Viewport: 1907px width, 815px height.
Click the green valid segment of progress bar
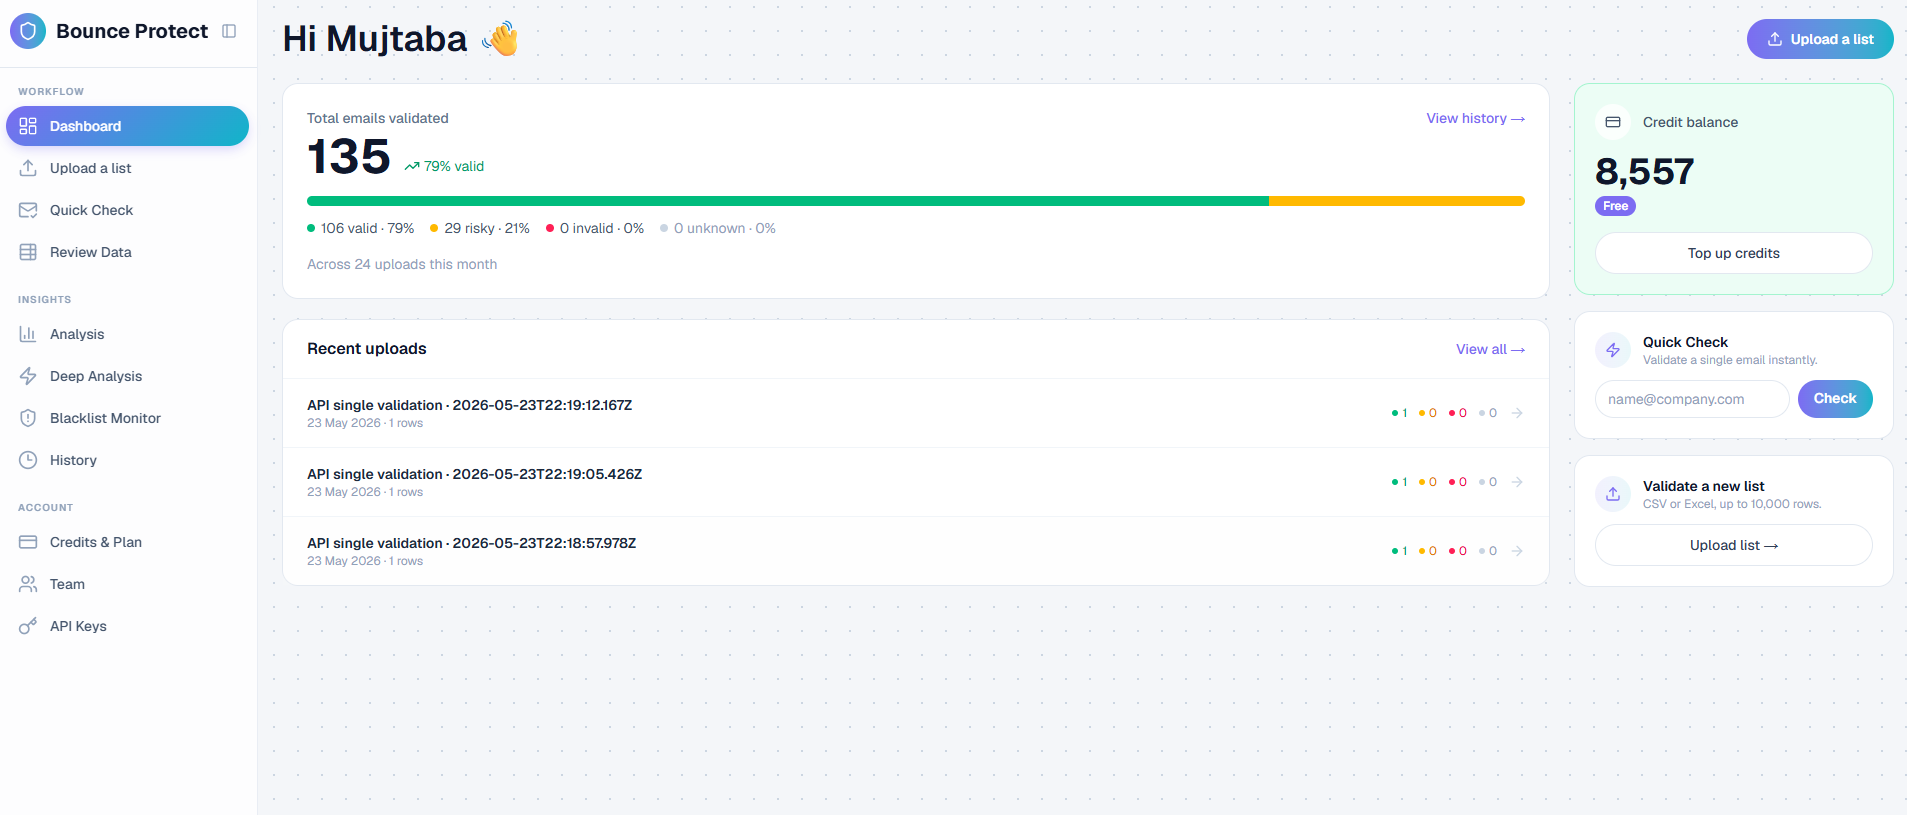tap(788, 201)
